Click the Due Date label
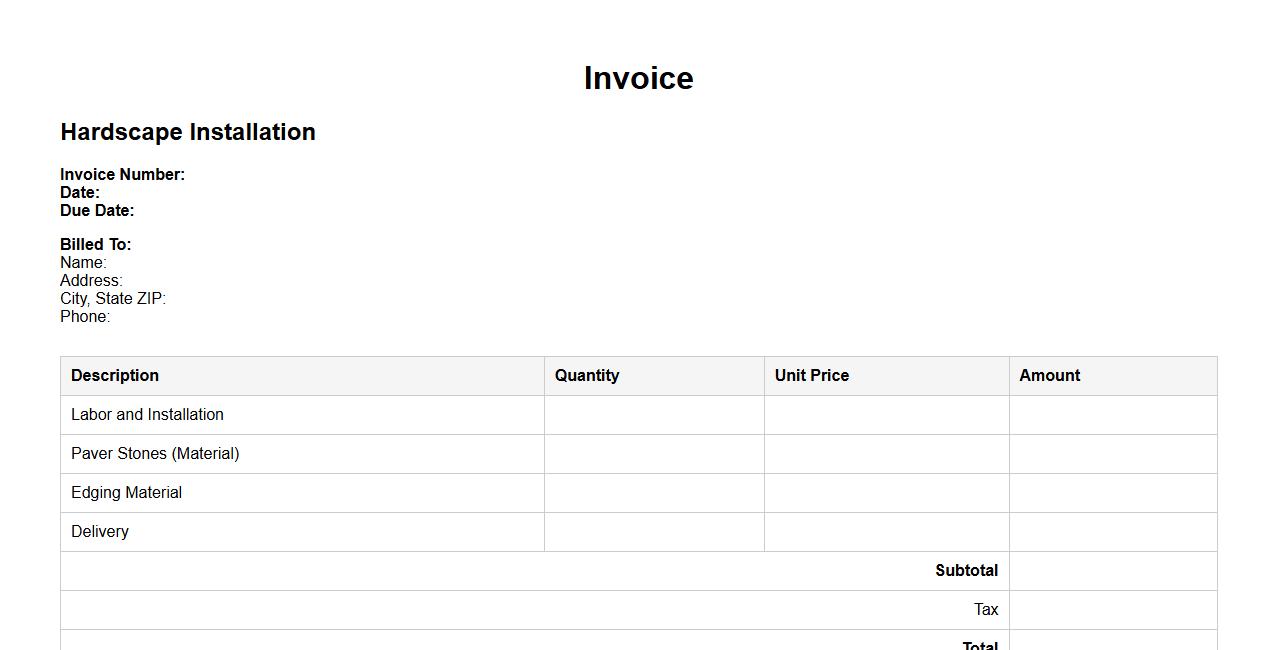This screenshot has height=650, width=1278. tap(97, 210)
